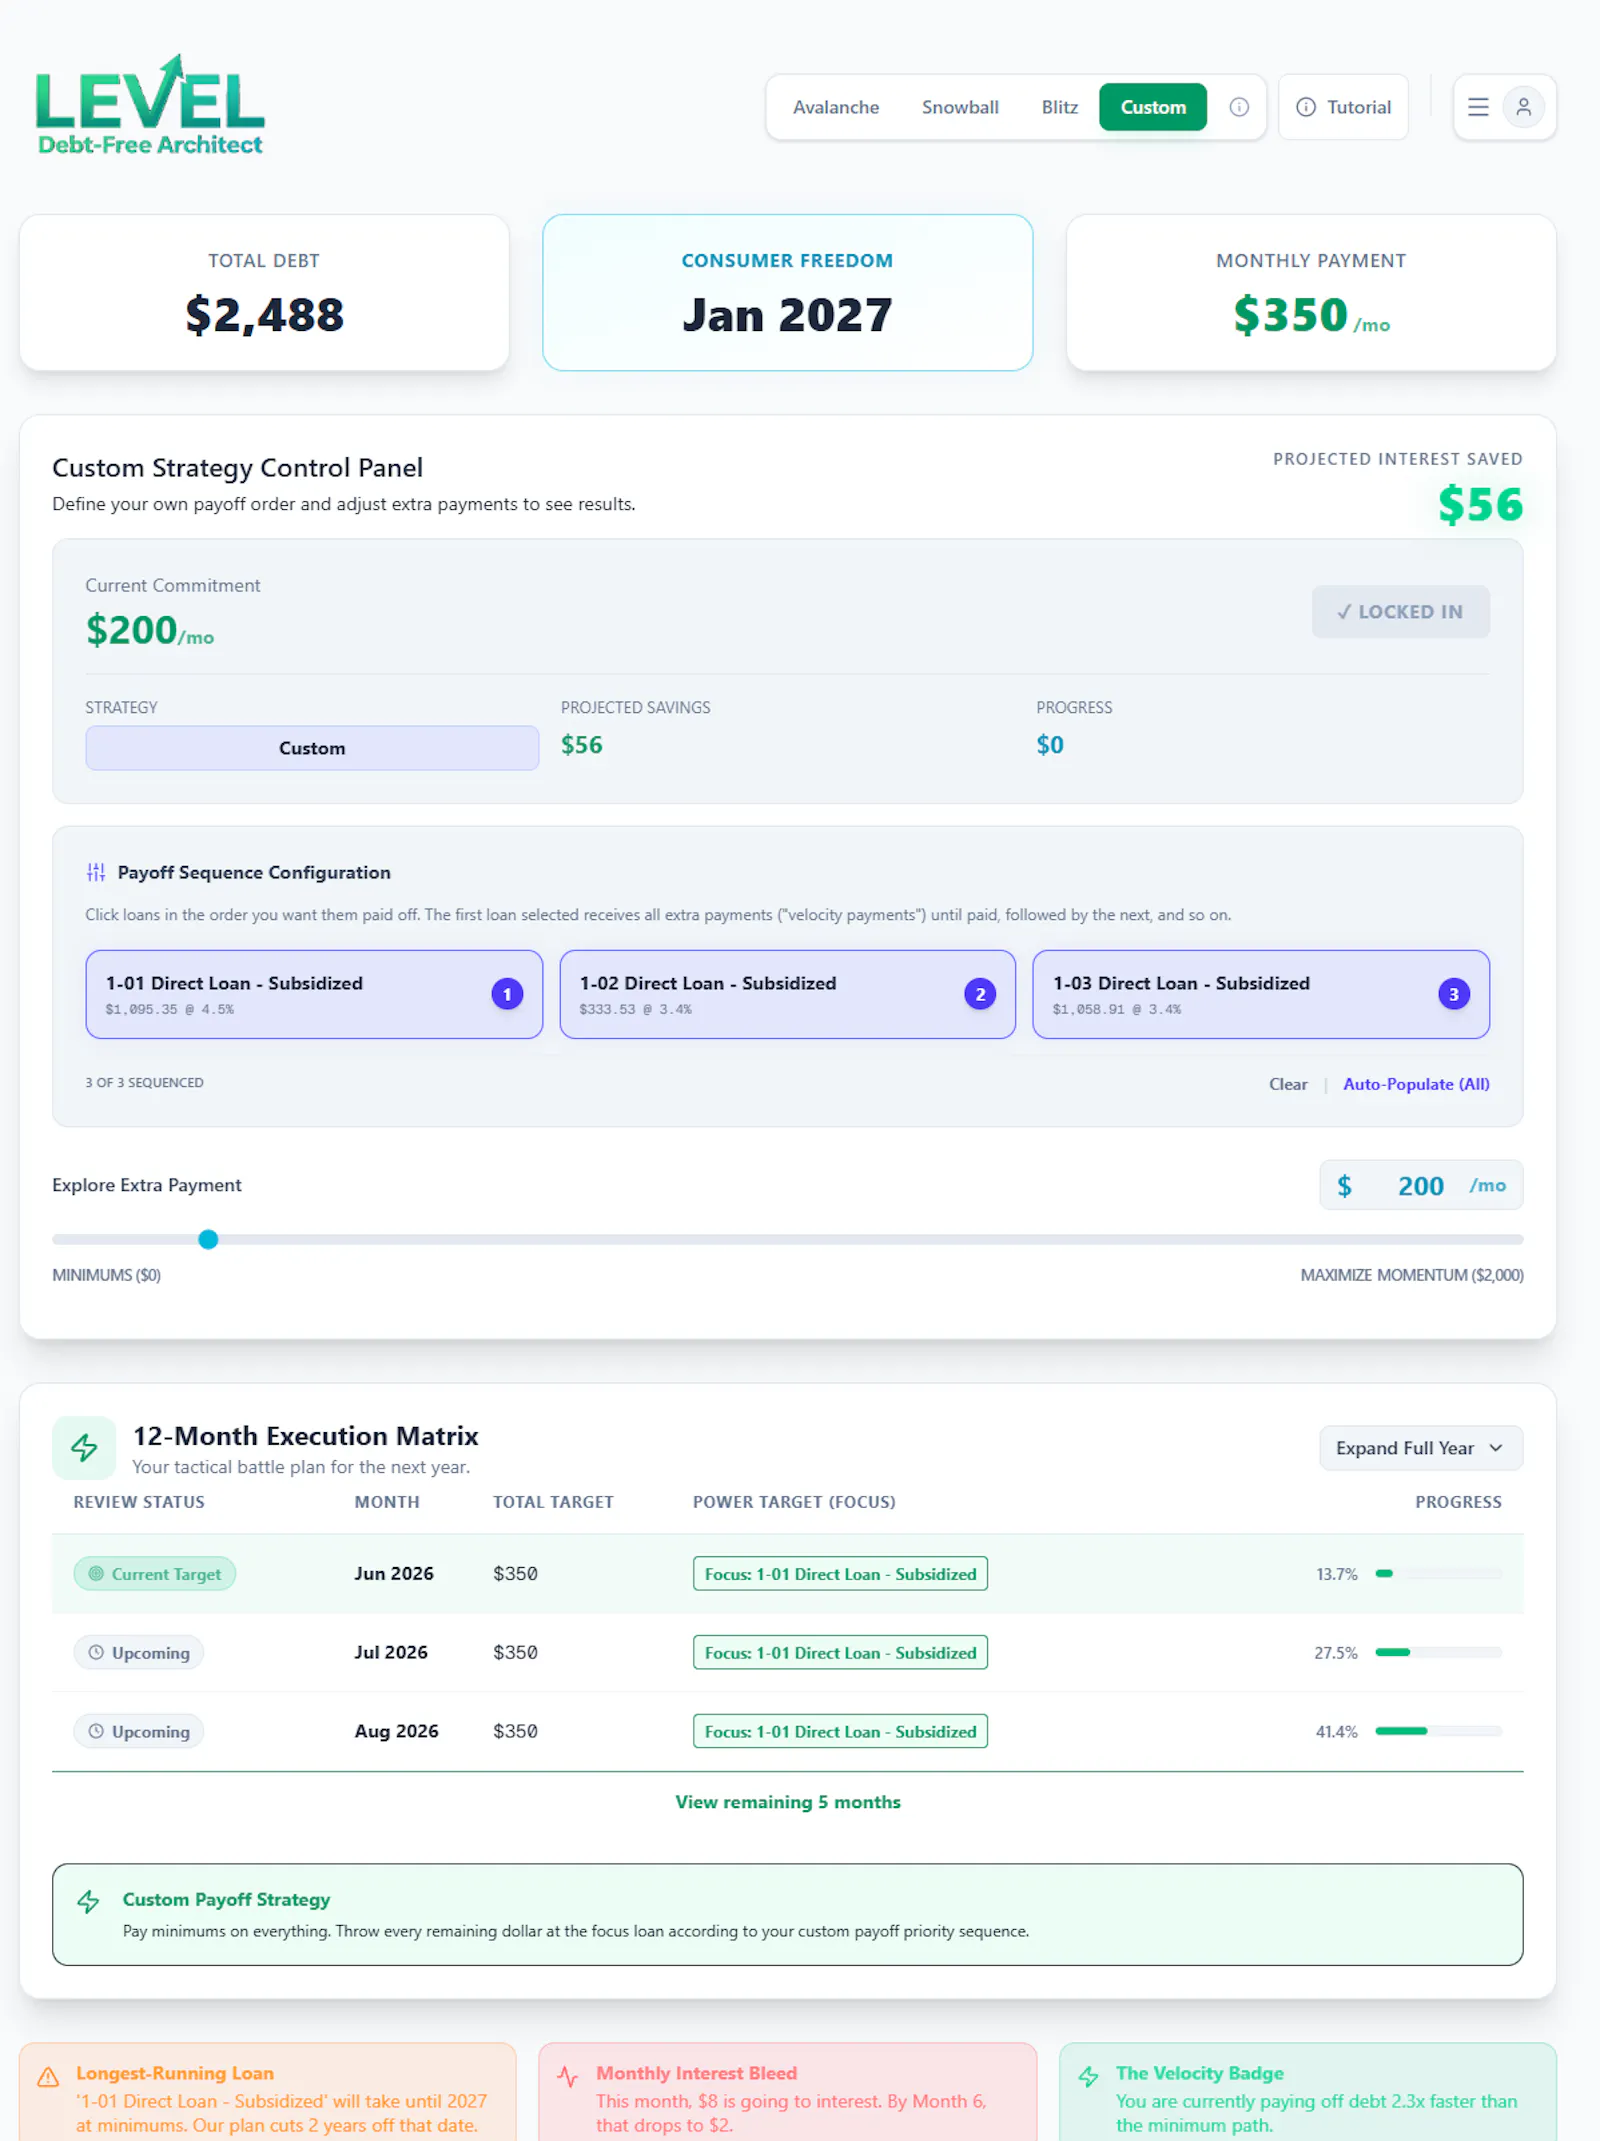
Task: Select the Avalanche strategy tab
Action: (836, 107)
